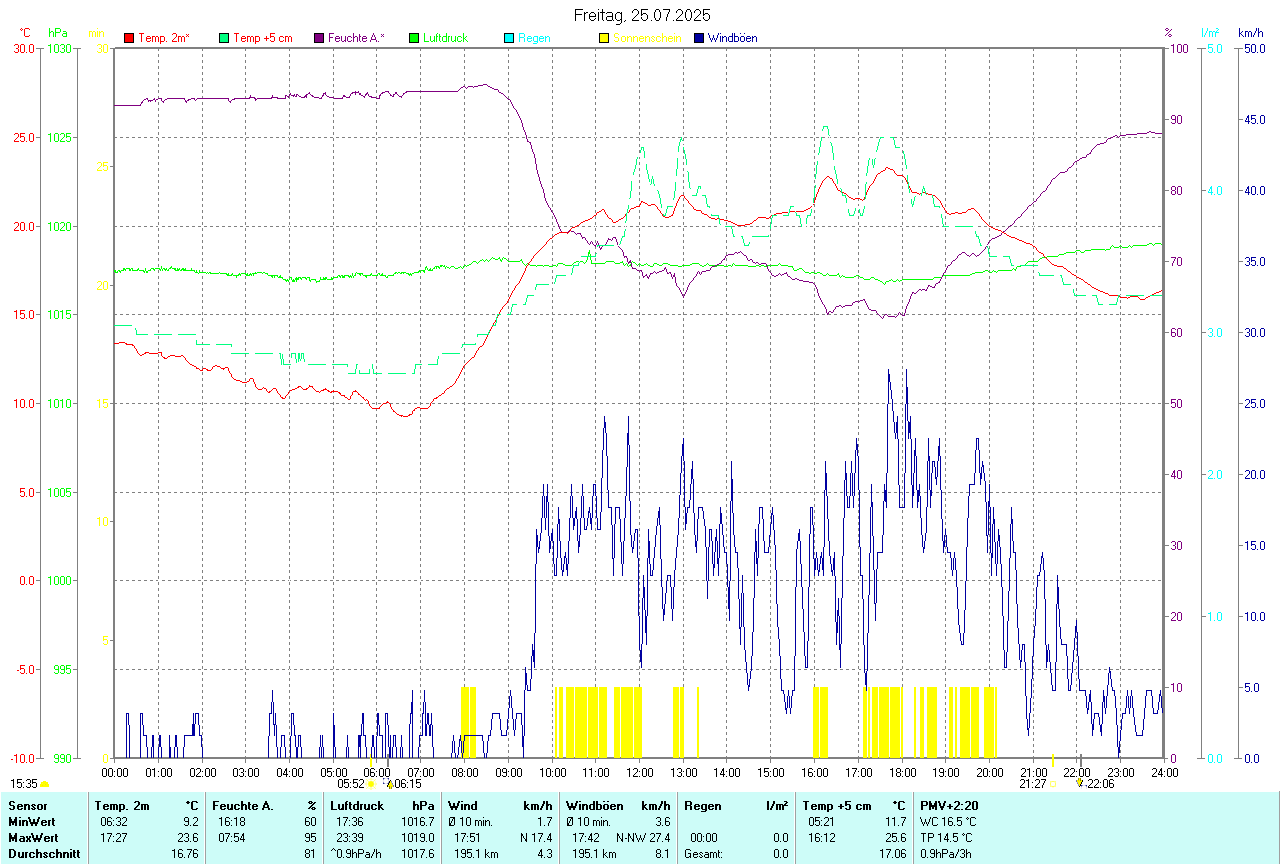Select the Sensor column header in table
Image resolution: width=1280 pixels, height=864 pixels.
(27, 805)
